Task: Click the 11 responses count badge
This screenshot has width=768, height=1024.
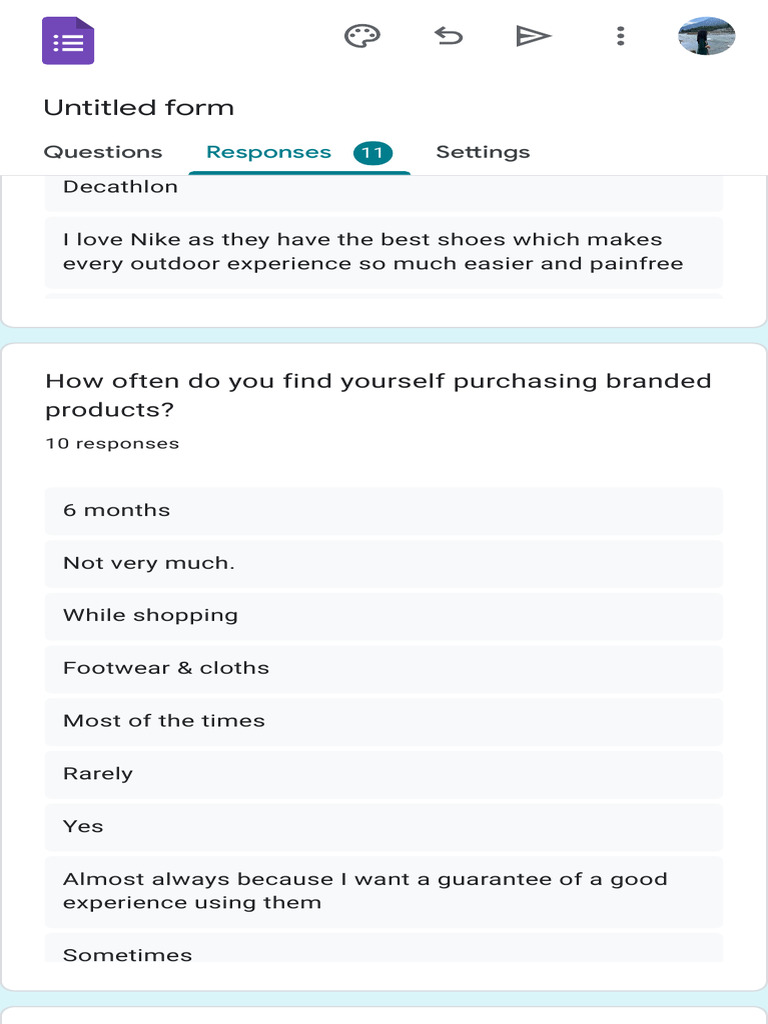Action: 373,153
